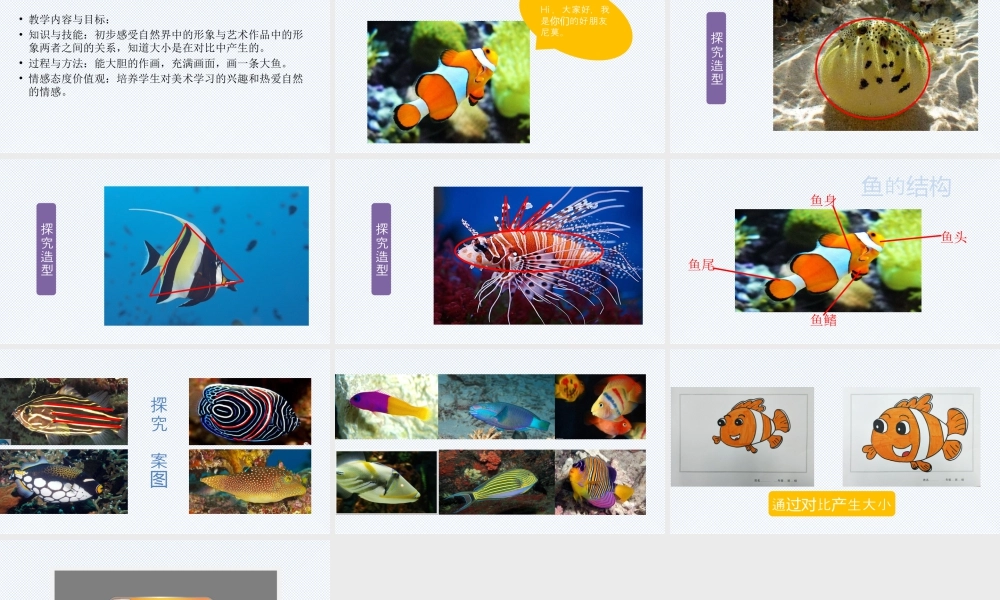Click the 鱼的结构 slide title
The image size is (1000, 600).
(906, 186)
